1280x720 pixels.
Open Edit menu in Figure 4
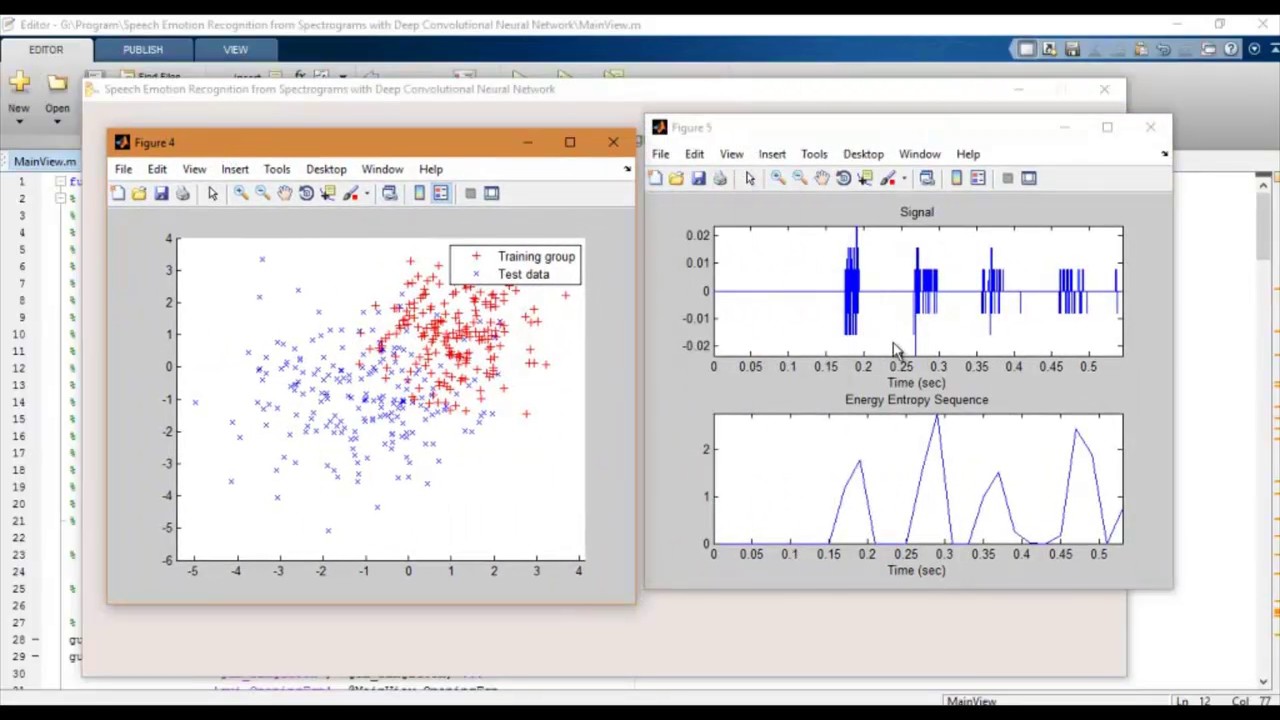tap(157, 169)
